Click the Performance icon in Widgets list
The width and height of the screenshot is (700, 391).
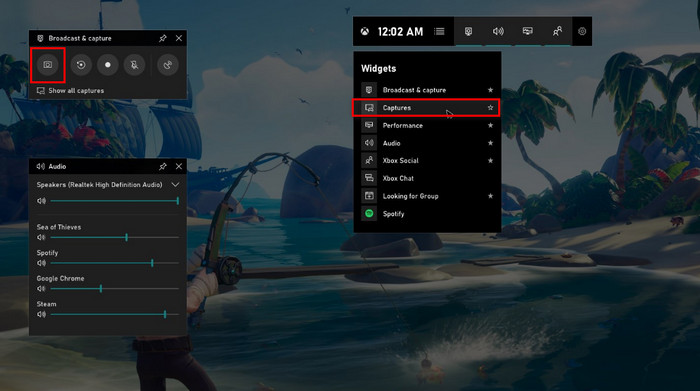pyautogui.click(x=369, y=125)
